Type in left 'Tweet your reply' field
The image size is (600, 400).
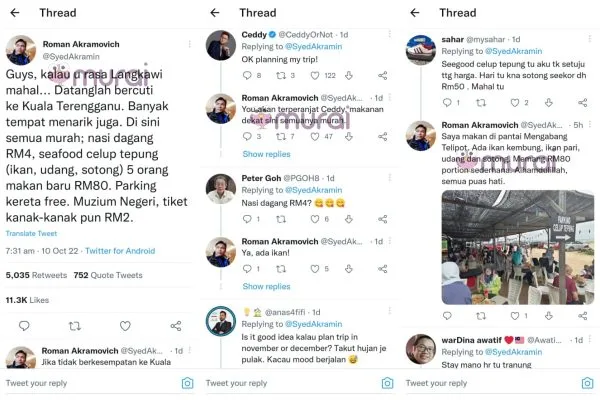[80, 383]
